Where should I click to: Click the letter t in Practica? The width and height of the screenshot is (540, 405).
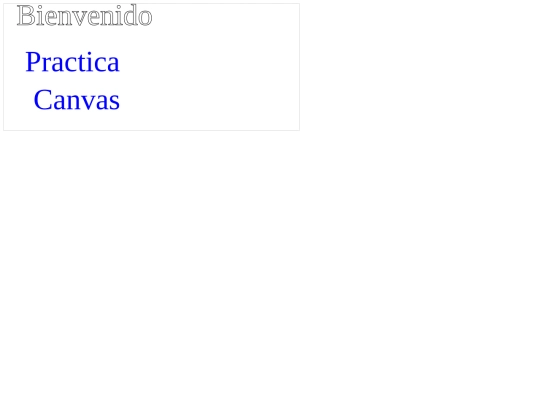82,63
